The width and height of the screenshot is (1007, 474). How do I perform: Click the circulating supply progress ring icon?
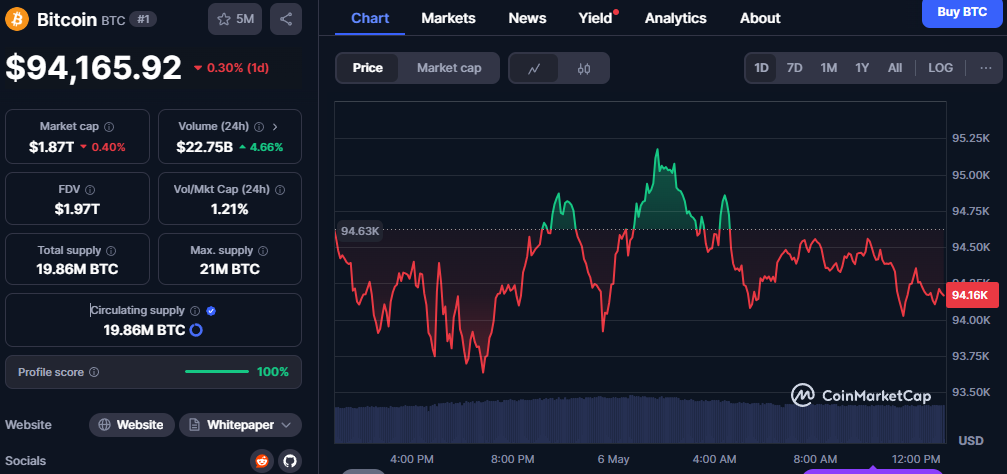196,330
